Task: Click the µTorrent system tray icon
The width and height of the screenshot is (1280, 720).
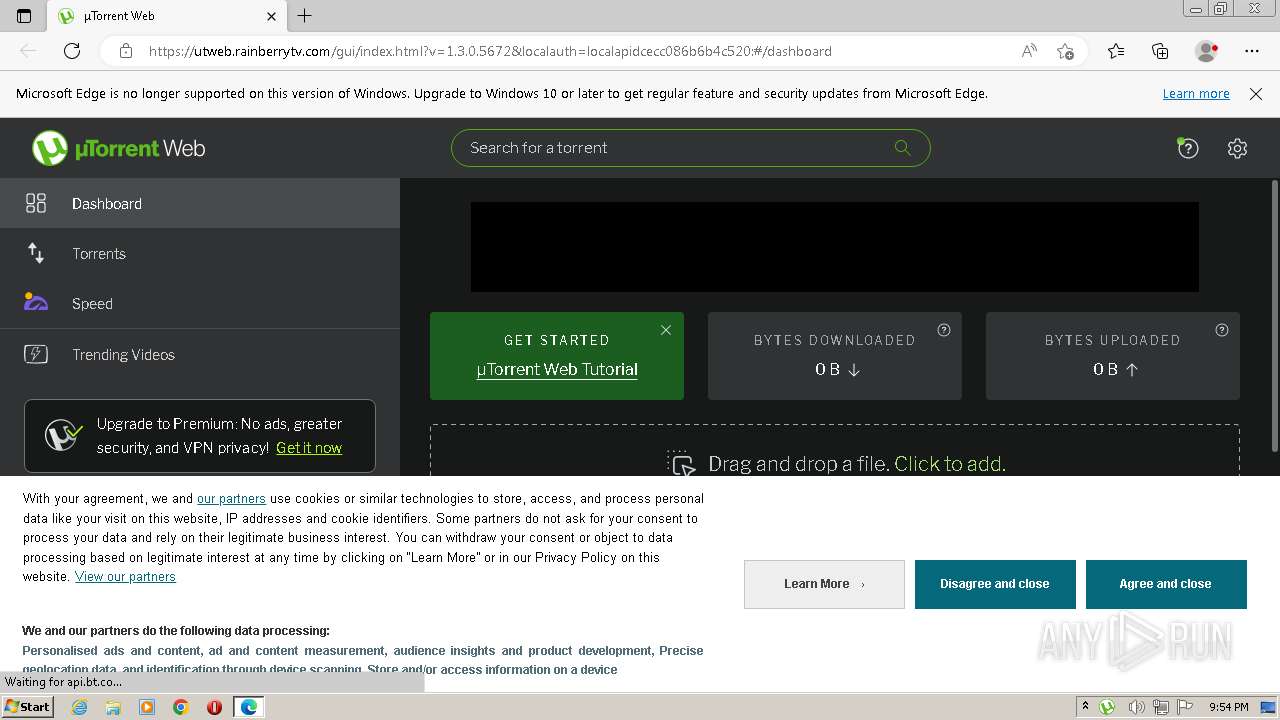Action: 1107,707
